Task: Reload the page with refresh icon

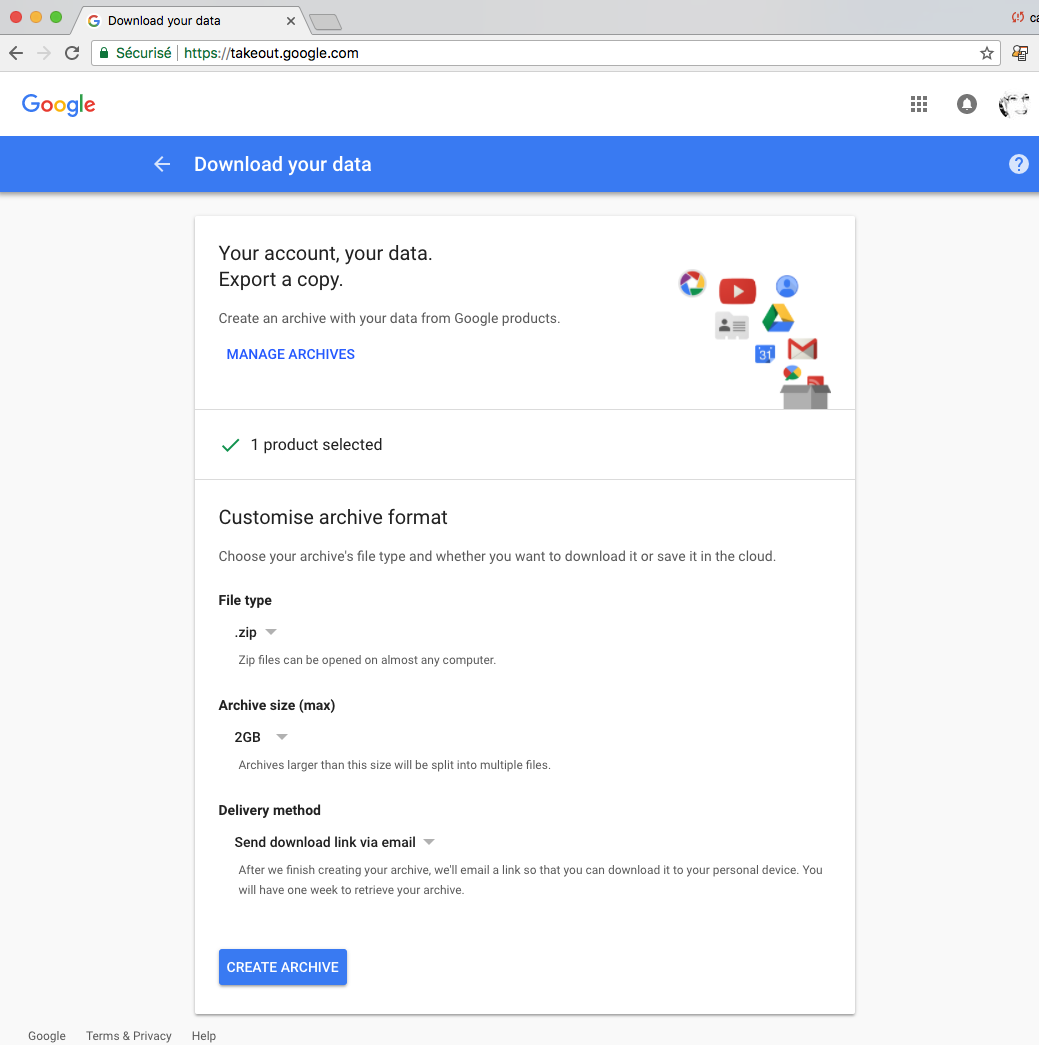Action: point(72,53)
